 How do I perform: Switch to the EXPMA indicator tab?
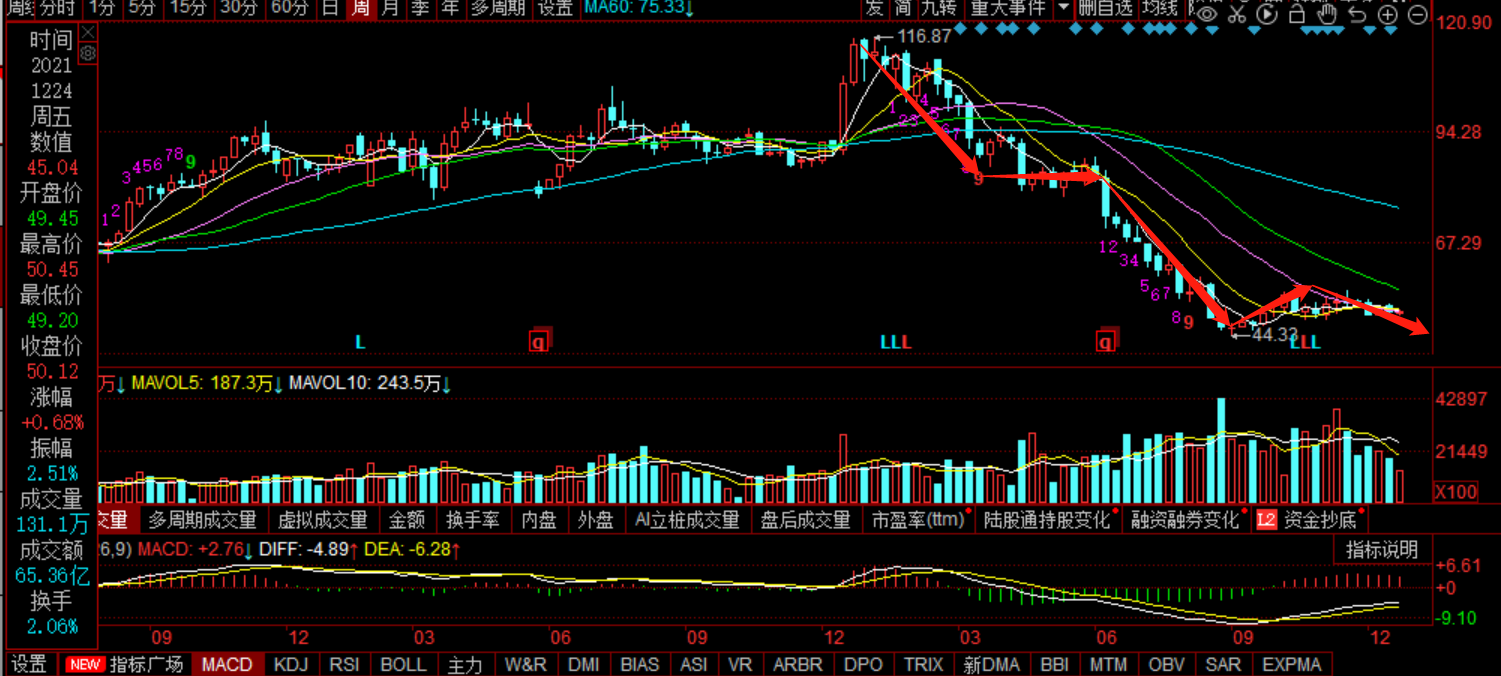click(x=1292, y=665)
